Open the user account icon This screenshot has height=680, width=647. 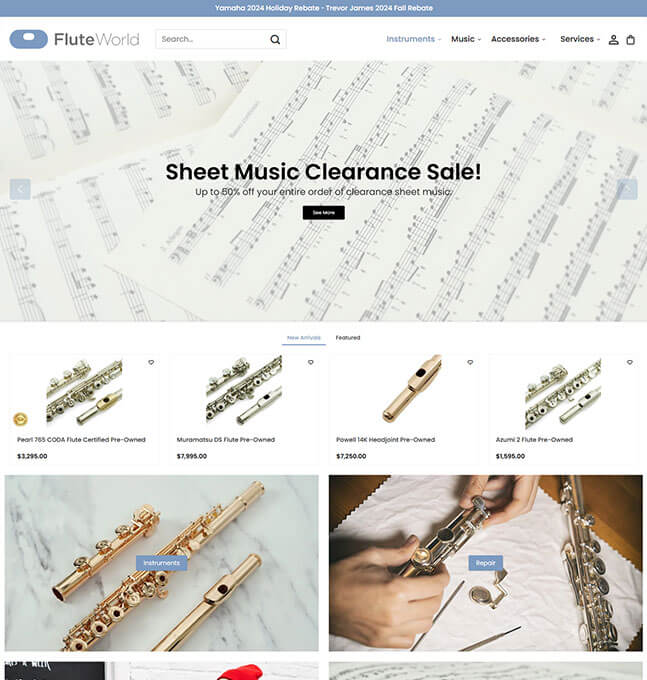coord(613,40)
